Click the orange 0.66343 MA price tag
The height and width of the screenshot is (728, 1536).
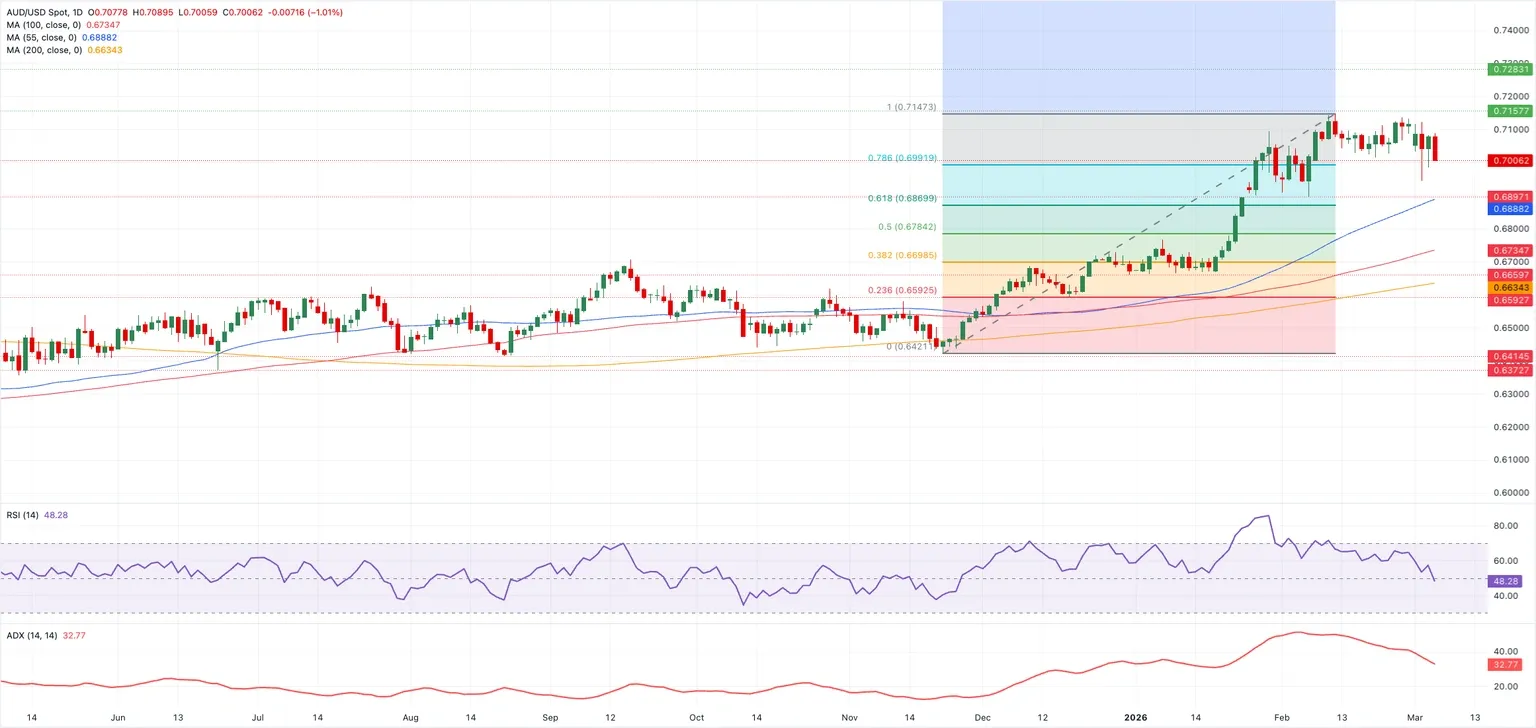(x=1511, y=287)
